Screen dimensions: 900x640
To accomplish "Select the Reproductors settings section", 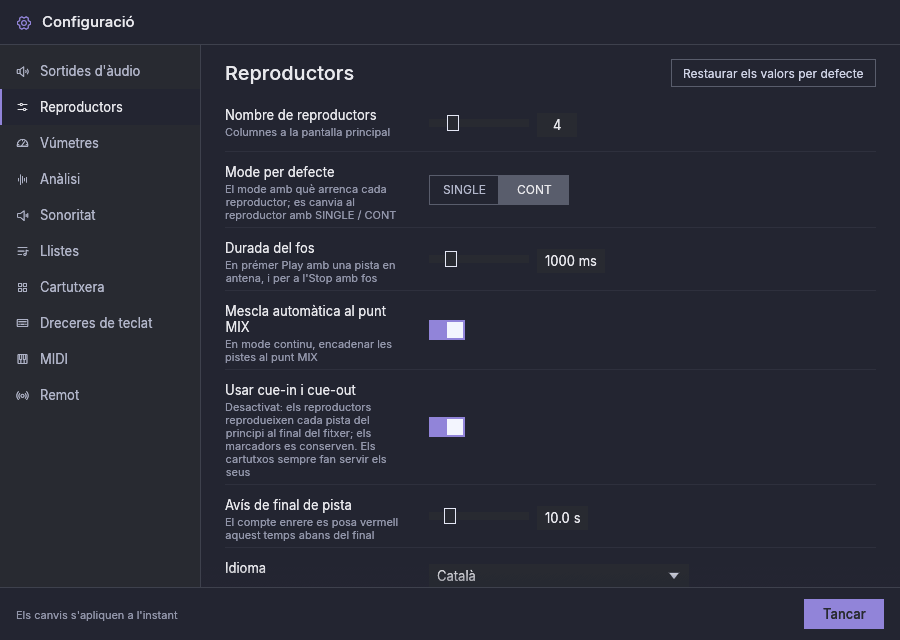I will (100, 107).
